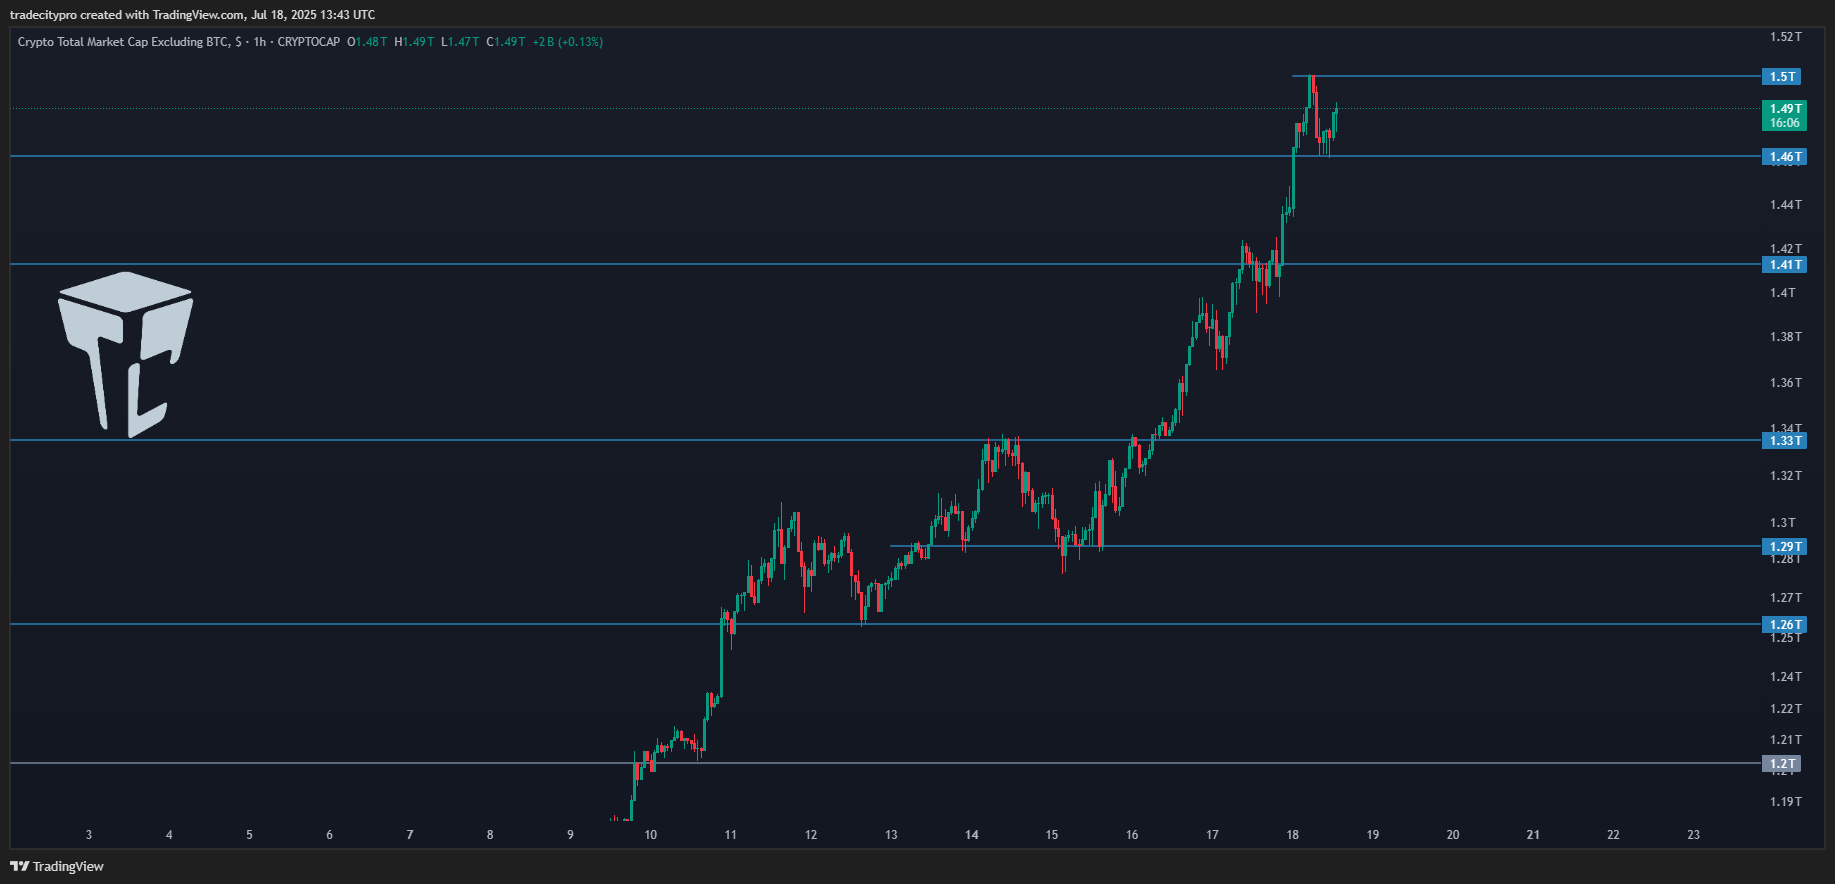Viewport: 1835px width, 884px height.
Task: Click date '20' on the time axis
Action: 1453,835
